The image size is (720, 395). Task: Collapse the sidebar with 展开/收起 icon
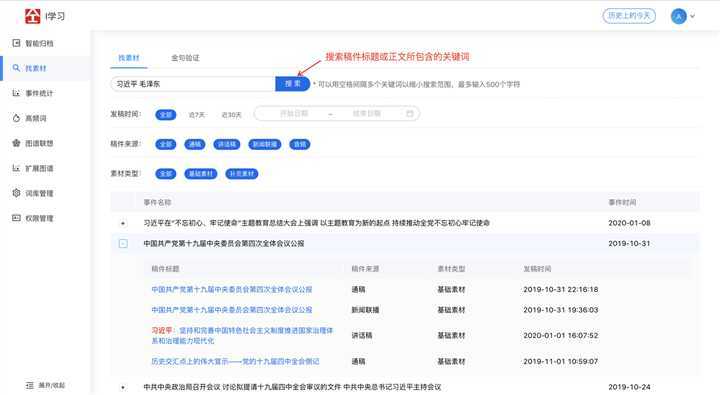tap(30, 385)
